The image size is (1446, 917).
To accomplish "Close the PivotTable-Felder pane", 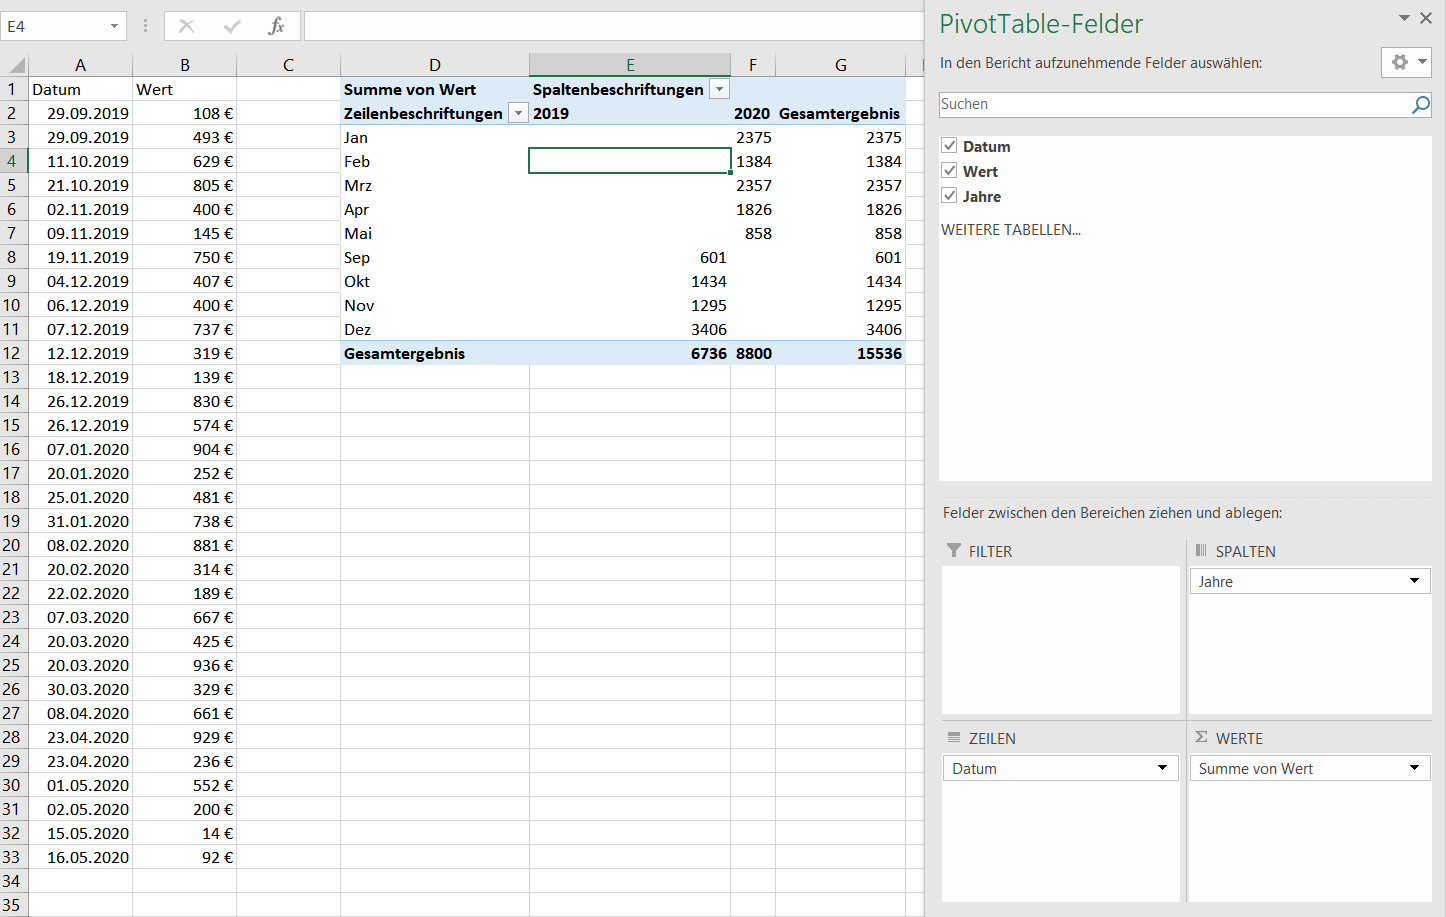I will point(1426,18).
